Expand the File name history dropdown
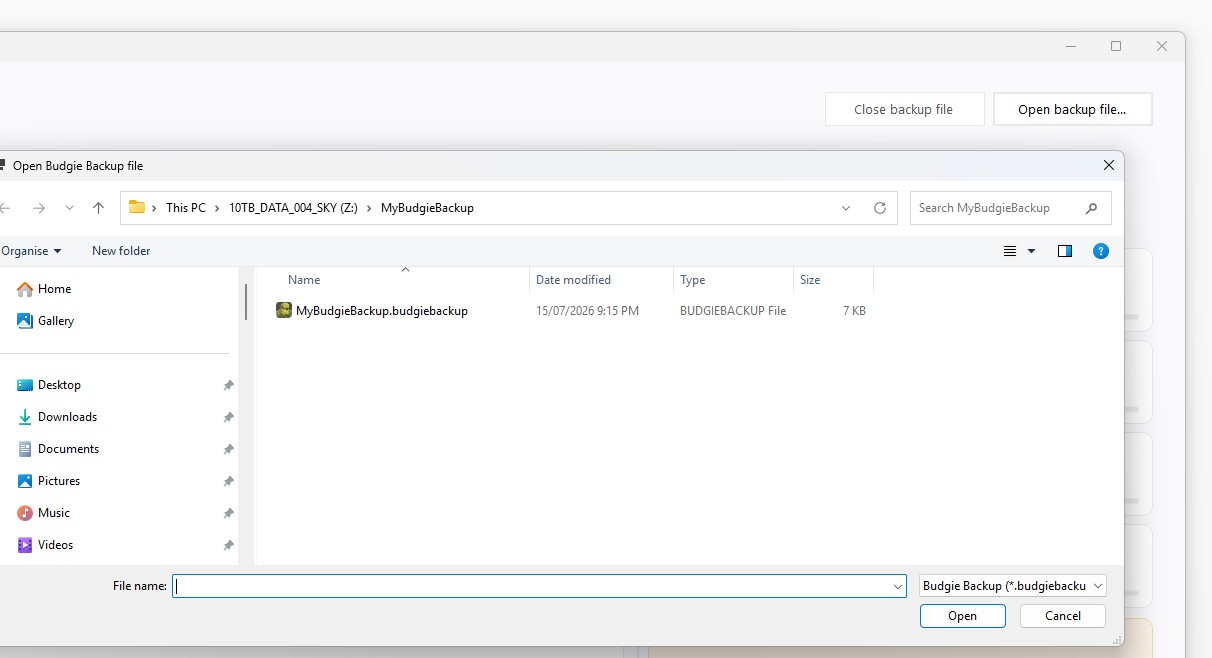Viewport: 1212px width, 658px height. tap(898, 587)
